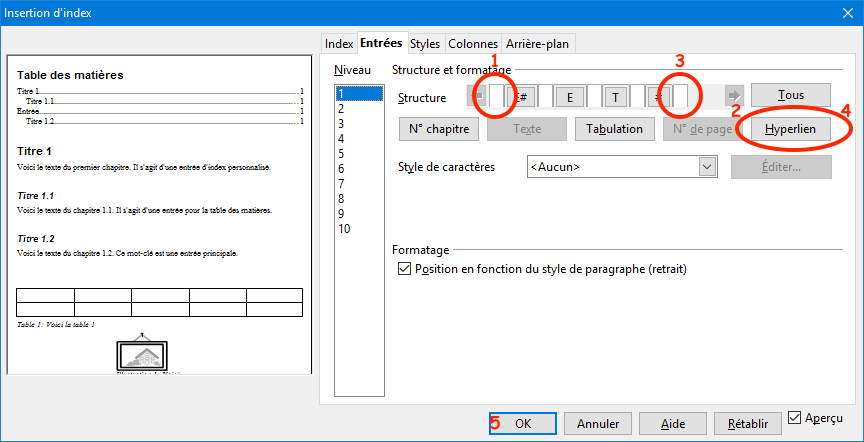Click the N° chapitre button
The height and width of the screenshot is (442, 864).
coord(439,130)
